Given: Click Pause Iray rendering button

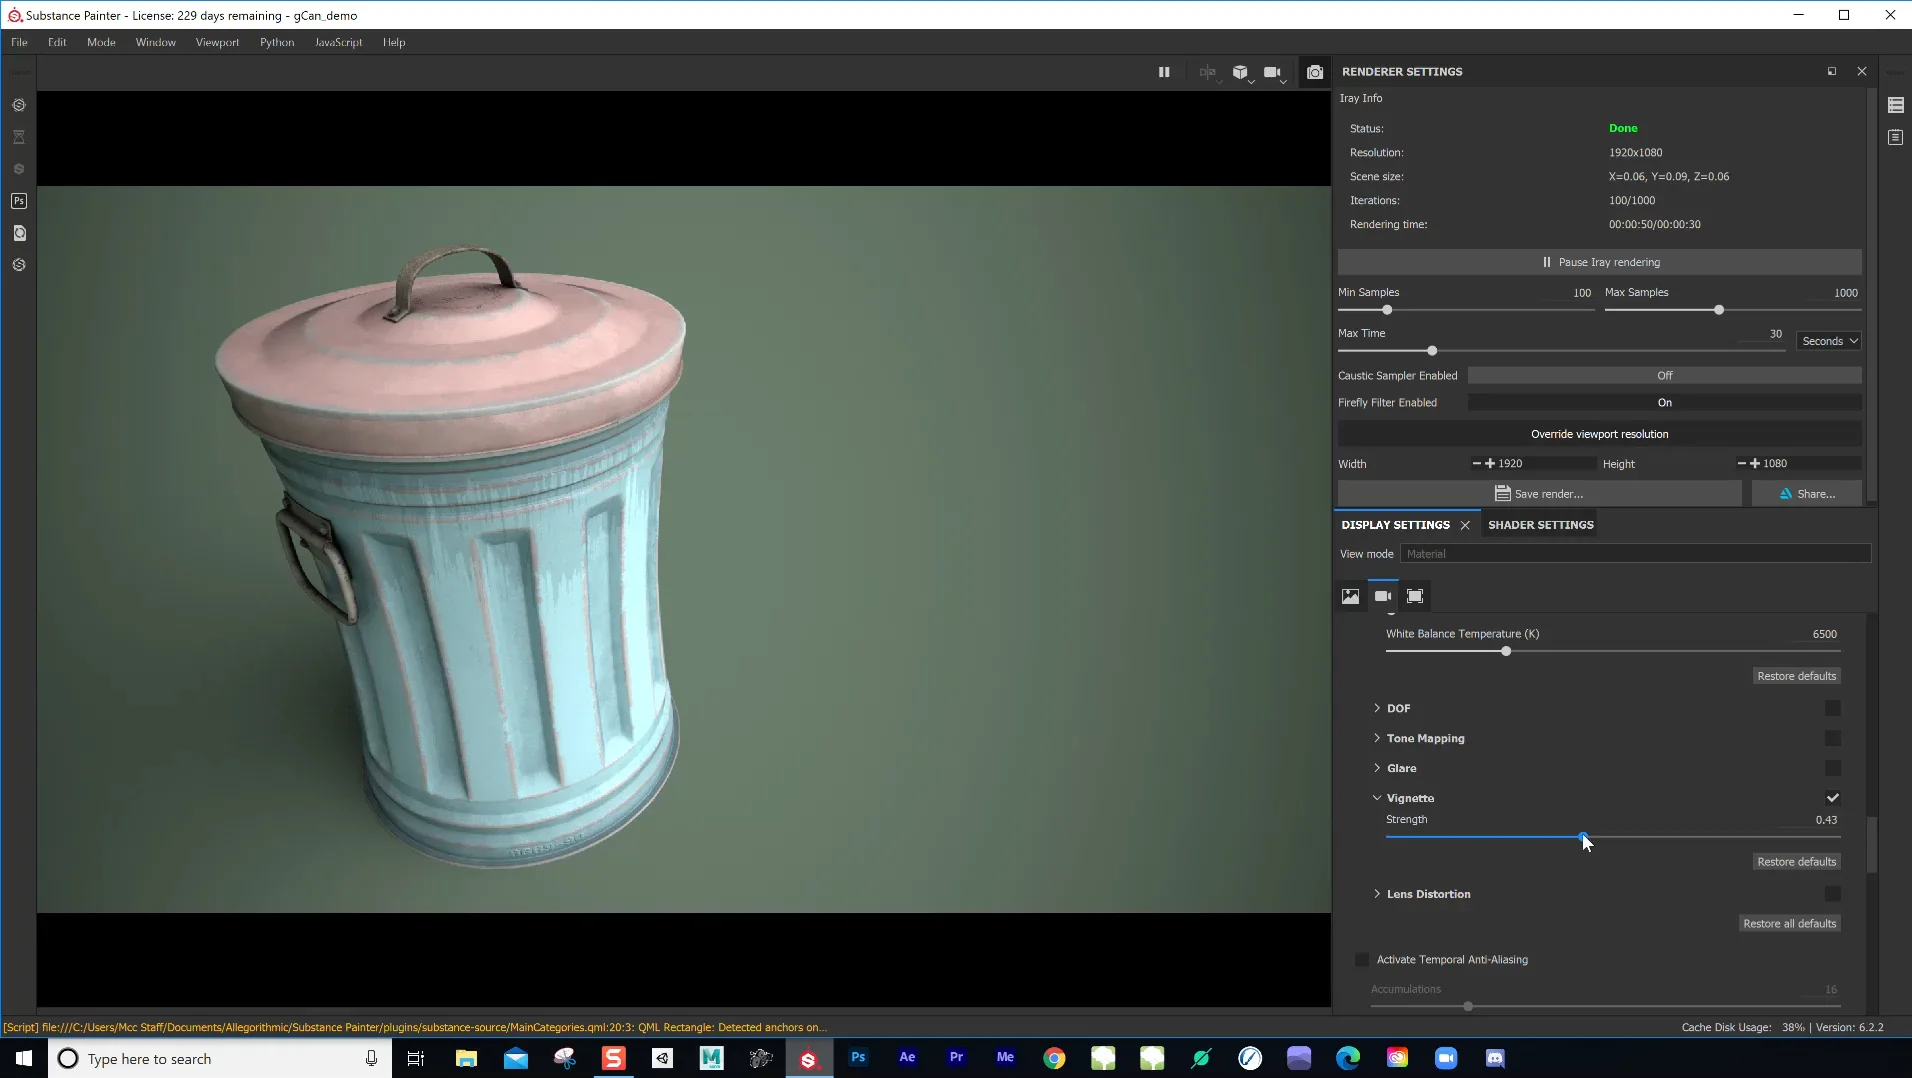Looking at the screenshot, I should (1600, 262).
